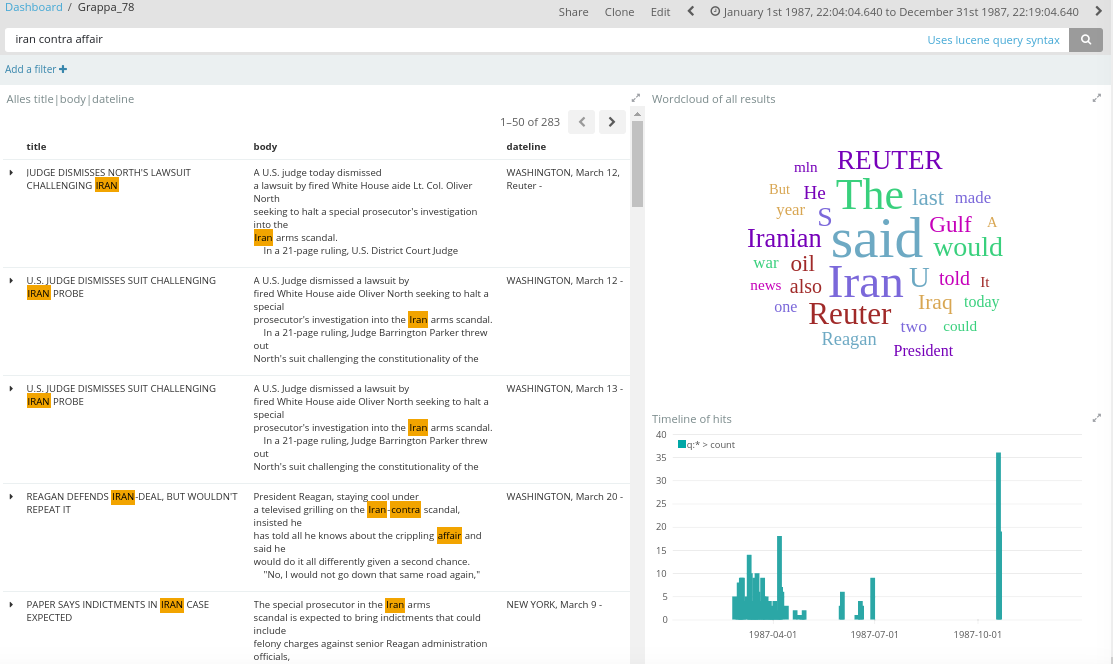Viewport: 1113px width, 664px height.
Task: Click the word 'REUTER' in wordcloud
Action: pos(889,160)
